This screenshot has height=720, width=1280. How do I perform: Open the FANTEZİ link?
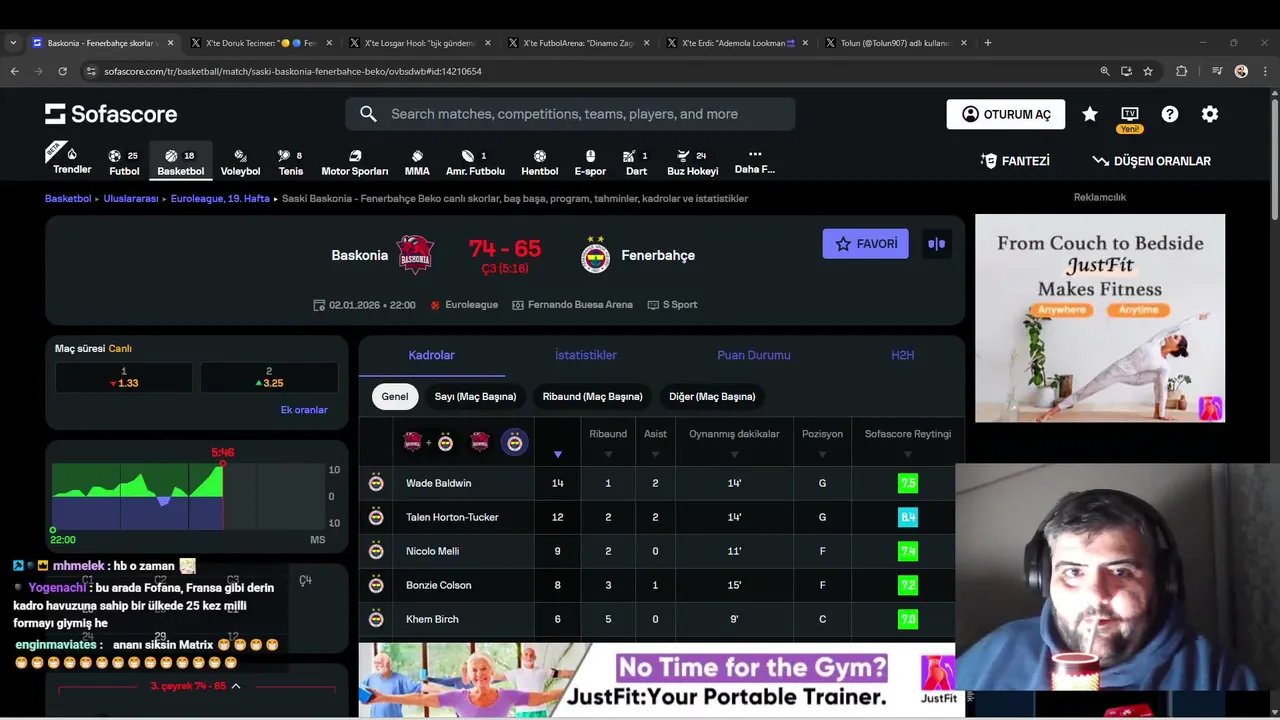point(1015,161)
